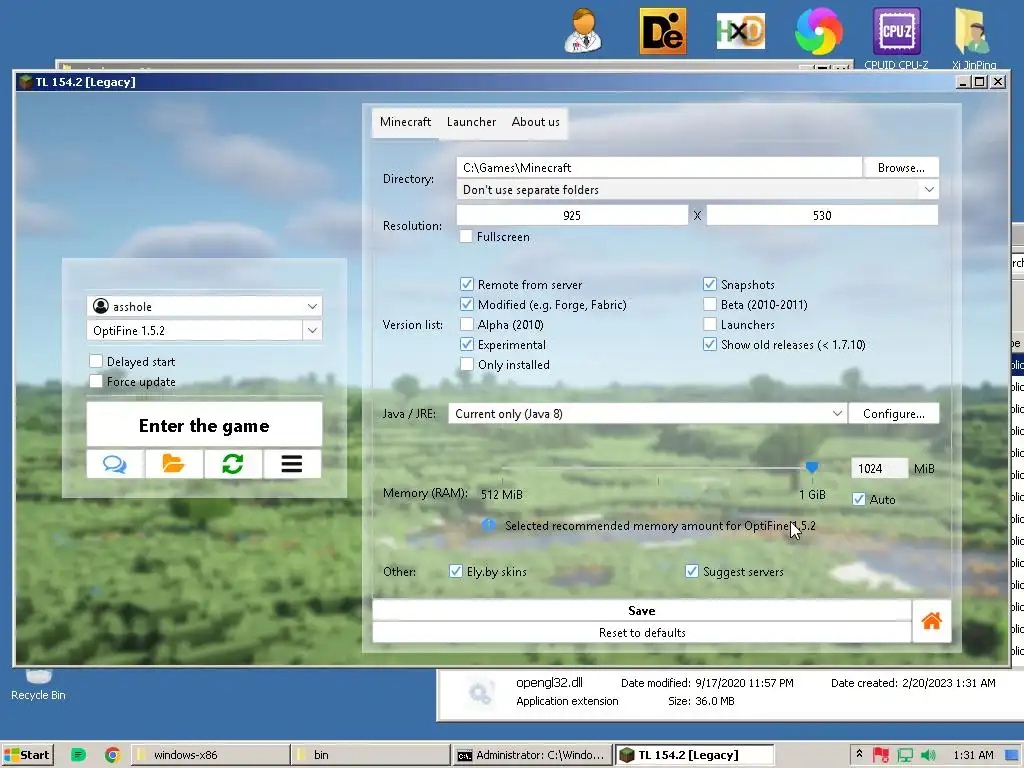Open the De desktop icon
1024x768 pixels.
click(663, 31)
